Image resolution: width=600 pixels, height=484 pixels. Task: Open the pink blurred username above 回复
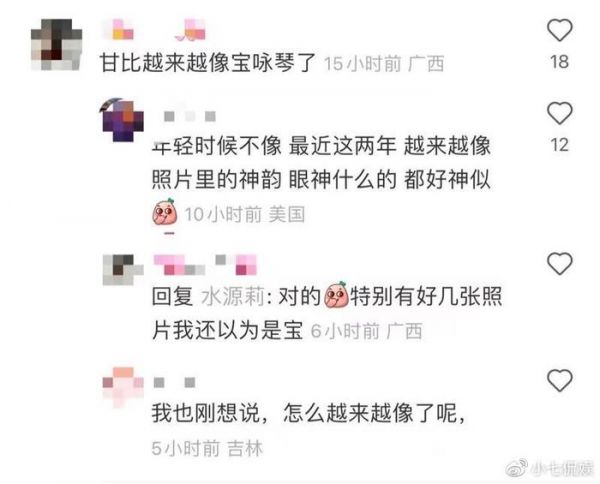pos(204,265)
